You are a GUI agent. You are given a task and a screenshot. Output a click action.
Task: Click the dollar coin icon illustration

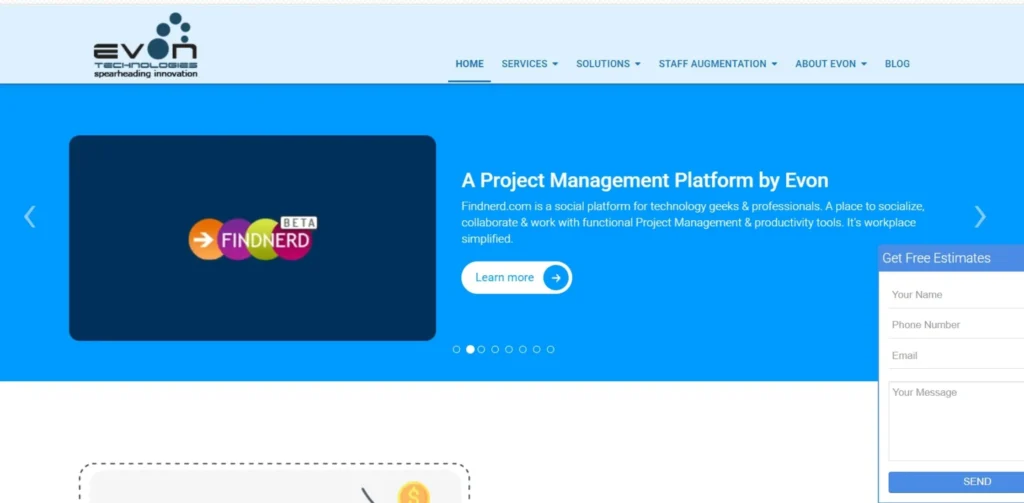point(413,493)
